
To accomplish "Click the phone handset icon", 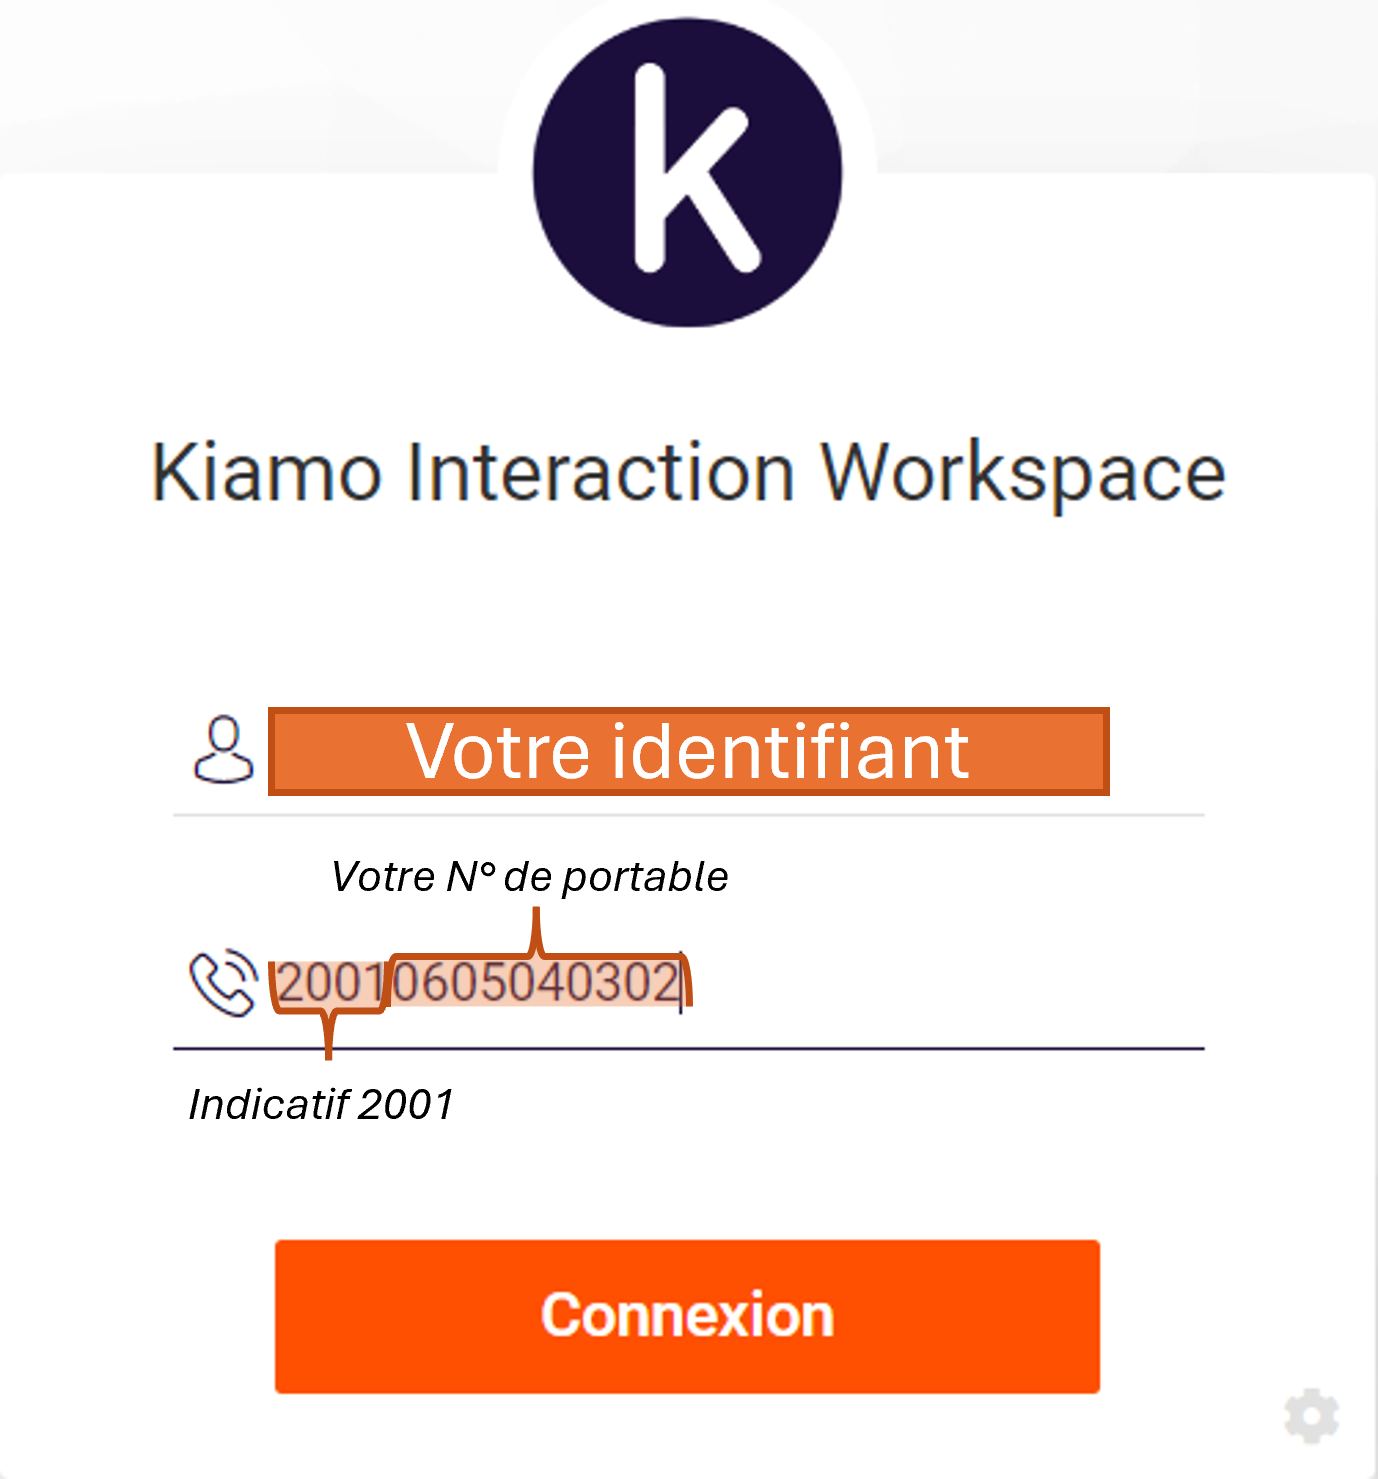I will tap(223, 983).
